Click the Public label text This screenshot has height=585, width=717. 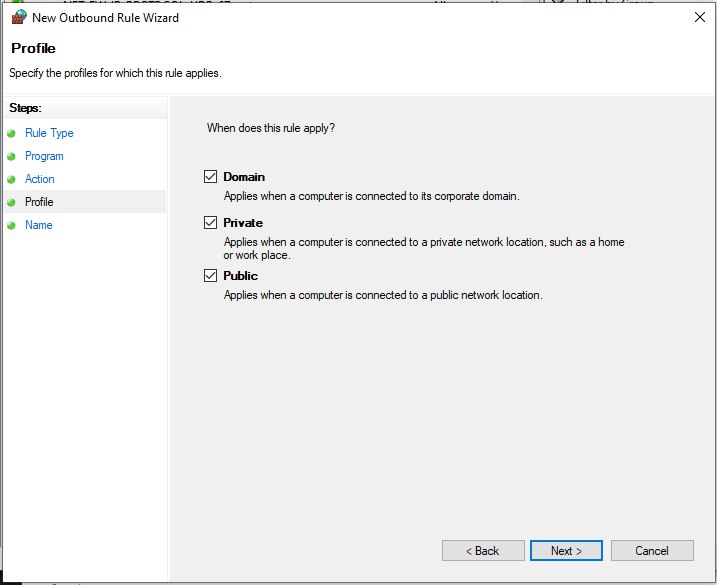(x=241, y=276)
